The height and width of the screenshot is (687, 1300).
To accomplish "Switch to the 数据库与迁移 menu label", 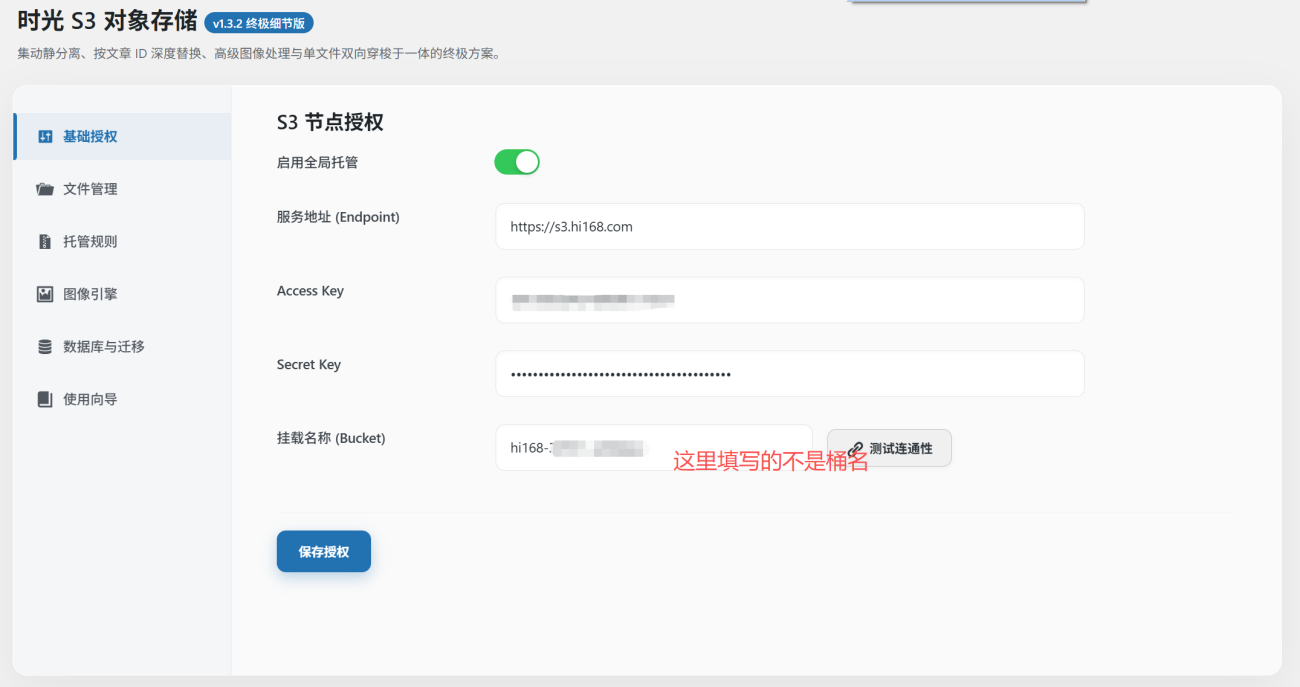I will coord(104,347).
